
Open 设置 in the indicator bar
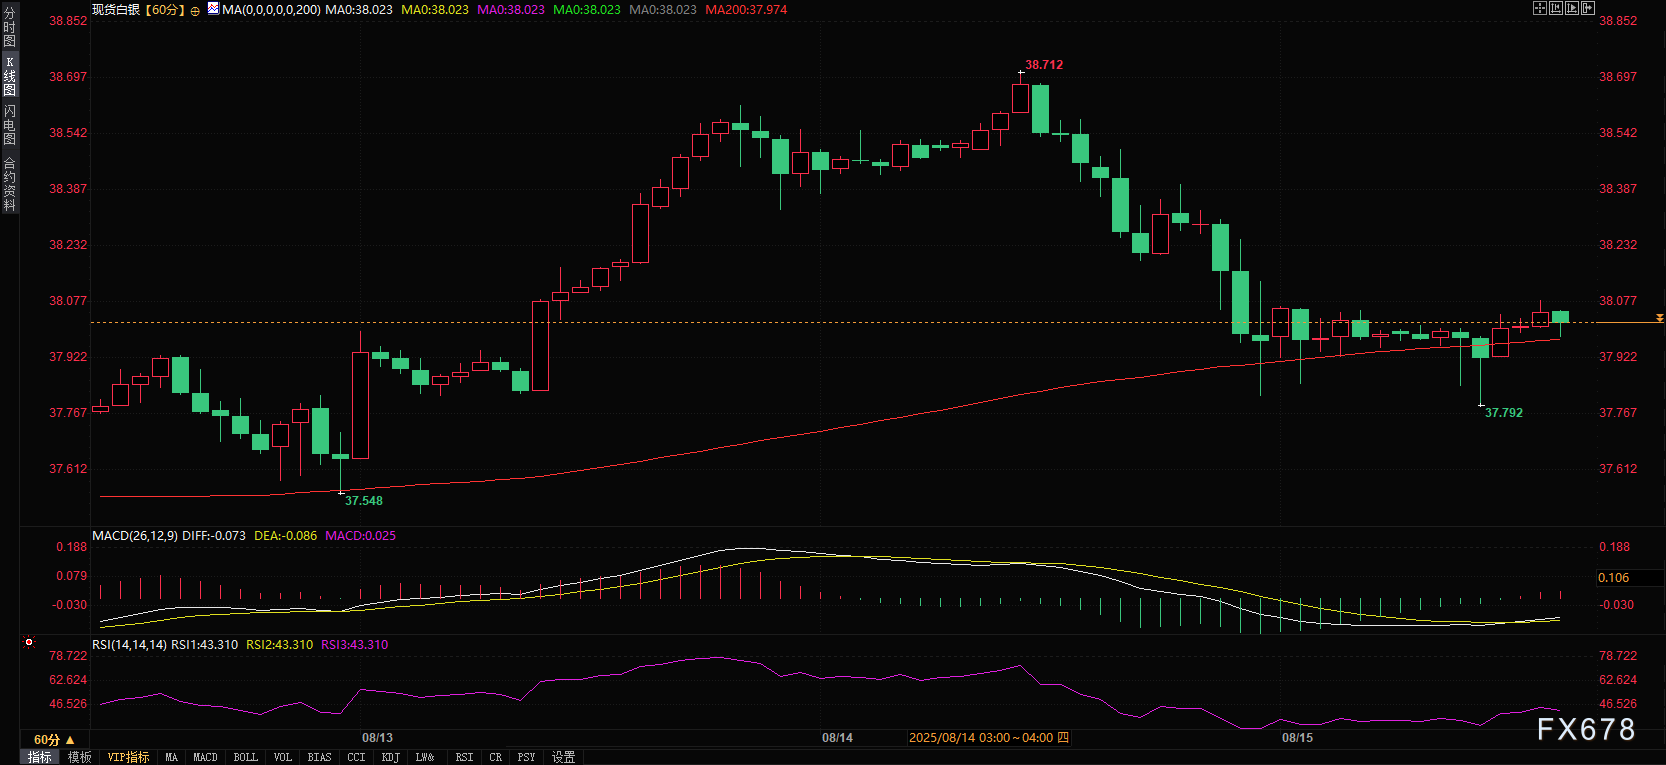tap(563, 757)
